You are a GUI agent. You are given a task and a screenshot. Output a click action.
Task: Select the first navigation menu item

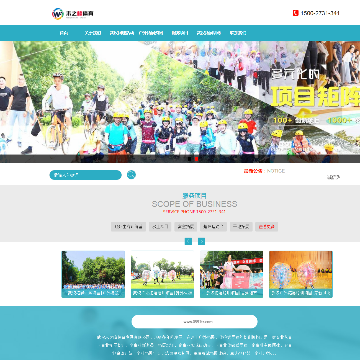[x=64, y=33]
